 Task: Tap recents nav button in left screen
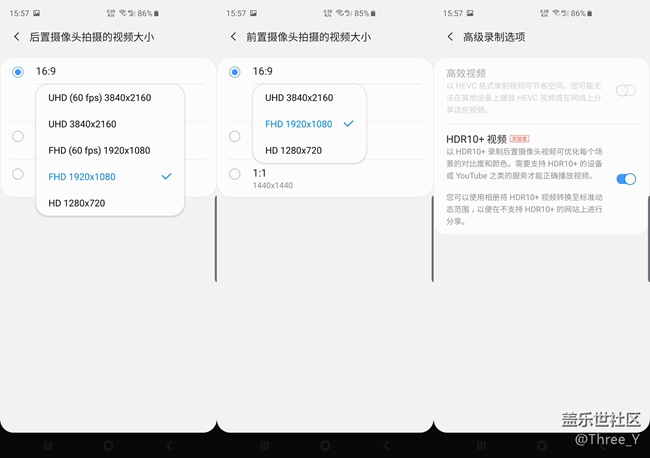[x=48, y=446]
